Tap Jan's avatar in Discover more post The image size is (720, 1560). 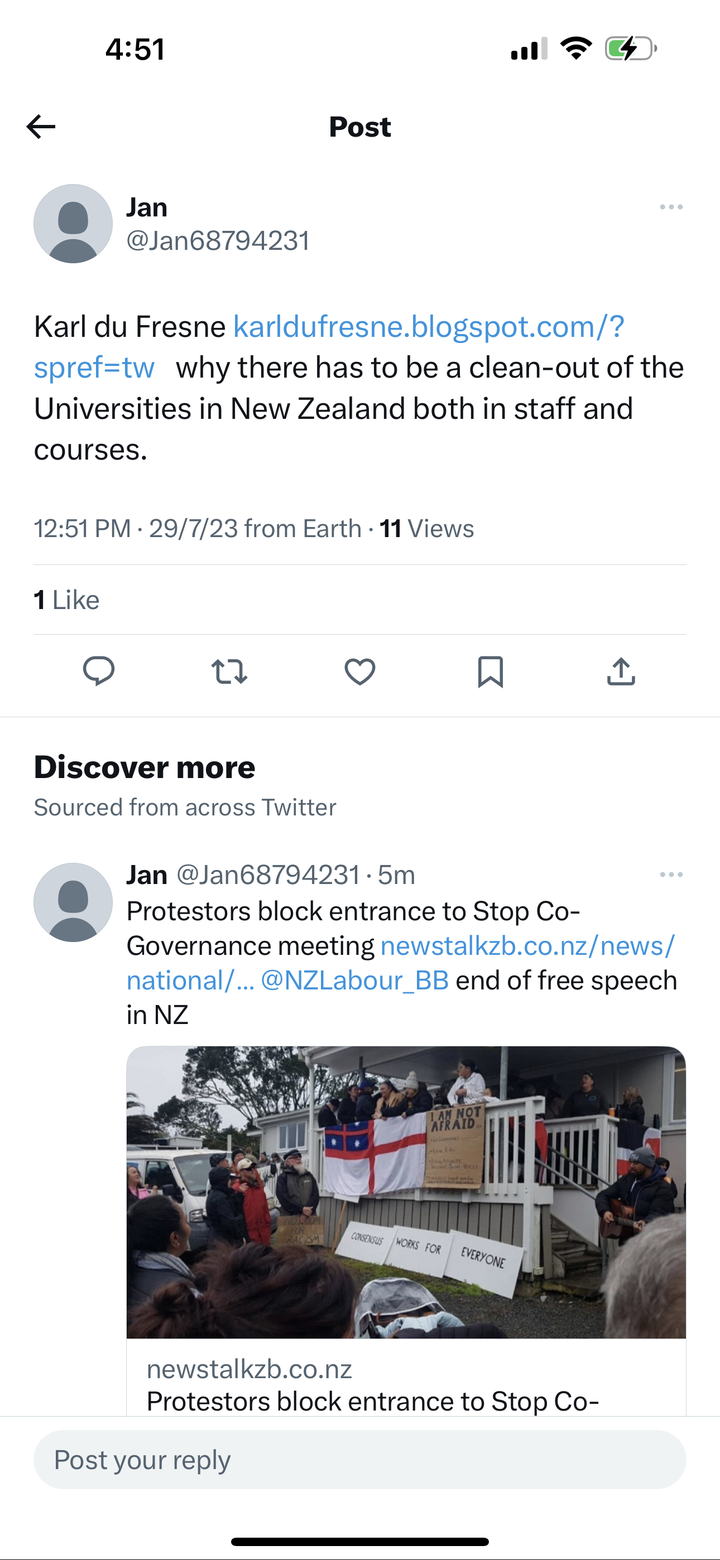click(73, 902)
